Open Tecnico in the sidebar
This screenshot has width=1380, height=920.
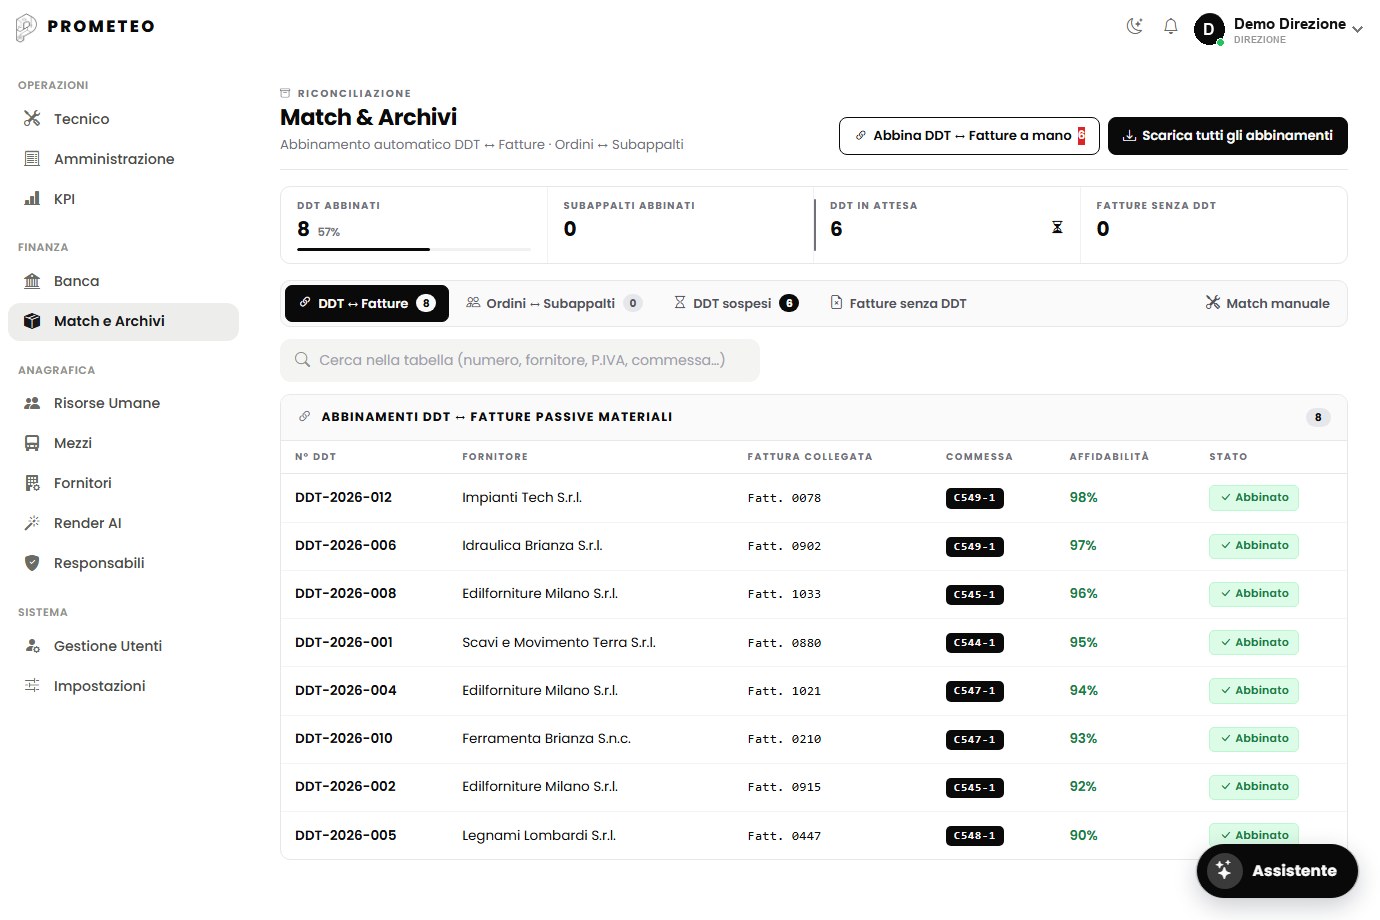click(123, 119)
